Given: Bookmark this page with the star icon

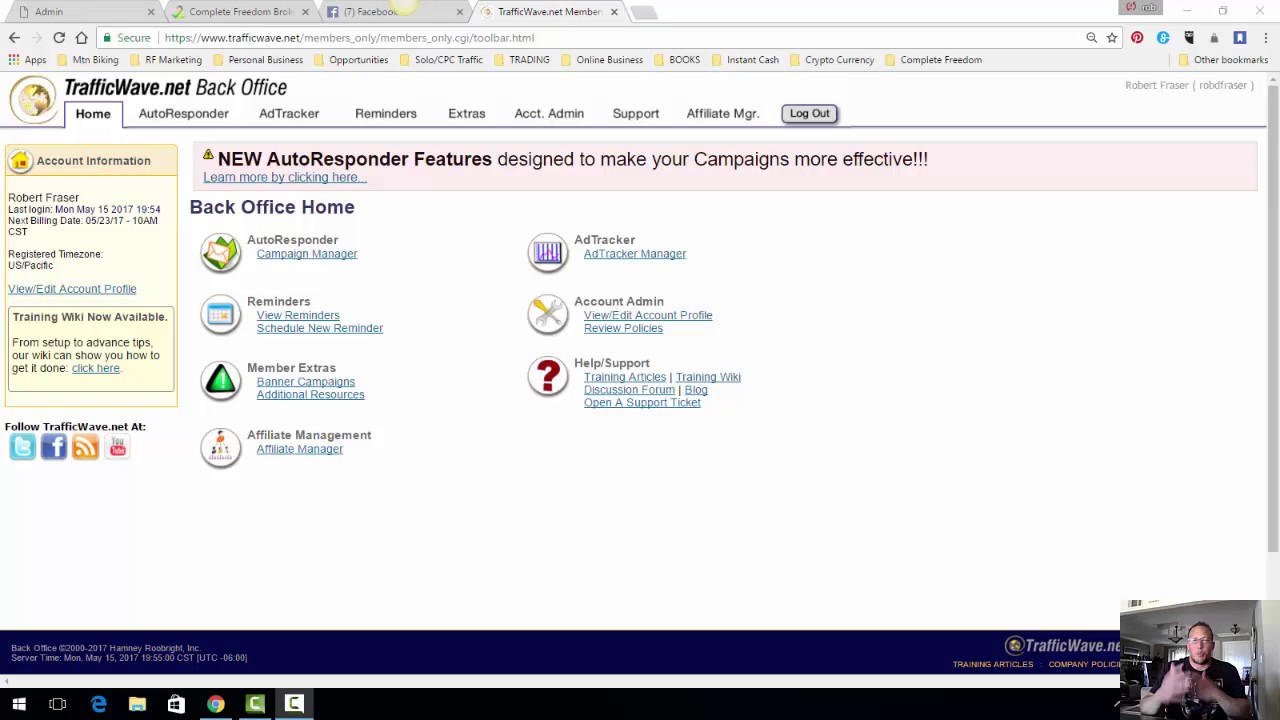Looking at the screenshot, I should (1111, 38).
